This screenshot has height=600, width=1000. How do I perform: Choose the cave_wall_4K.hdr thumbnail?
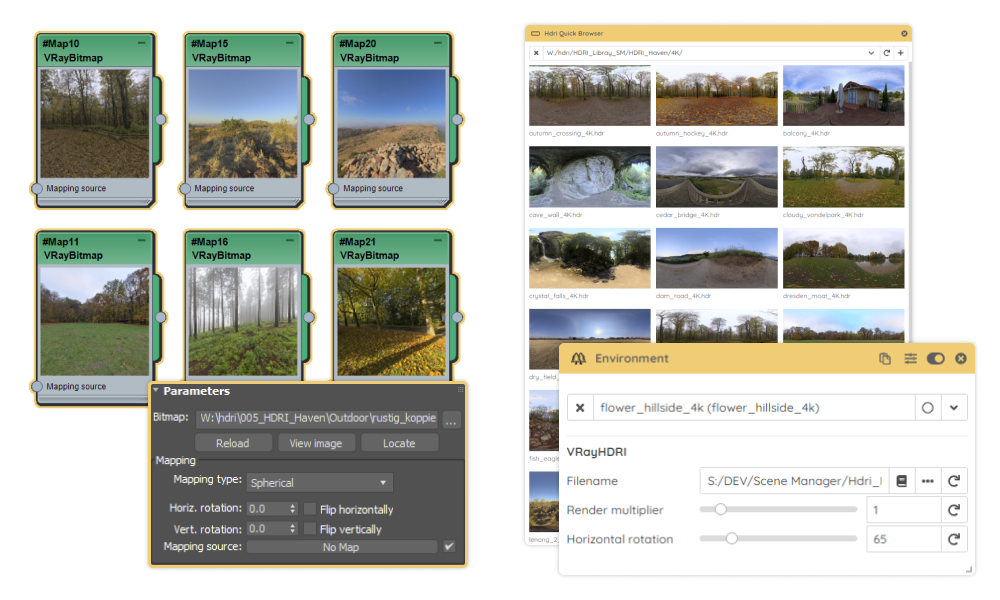click(589, 177)
